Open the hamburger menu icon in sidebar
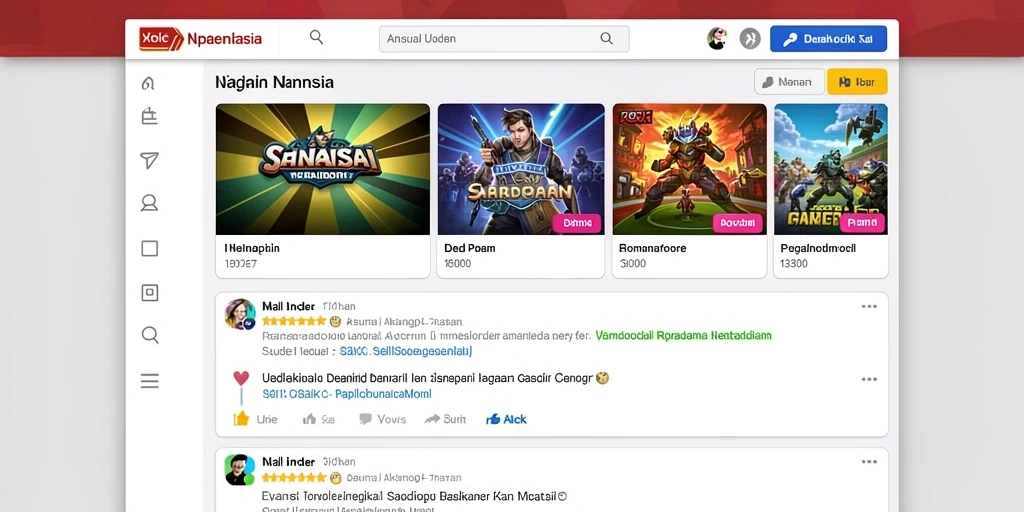The image size is (1024, 512). 150,381
